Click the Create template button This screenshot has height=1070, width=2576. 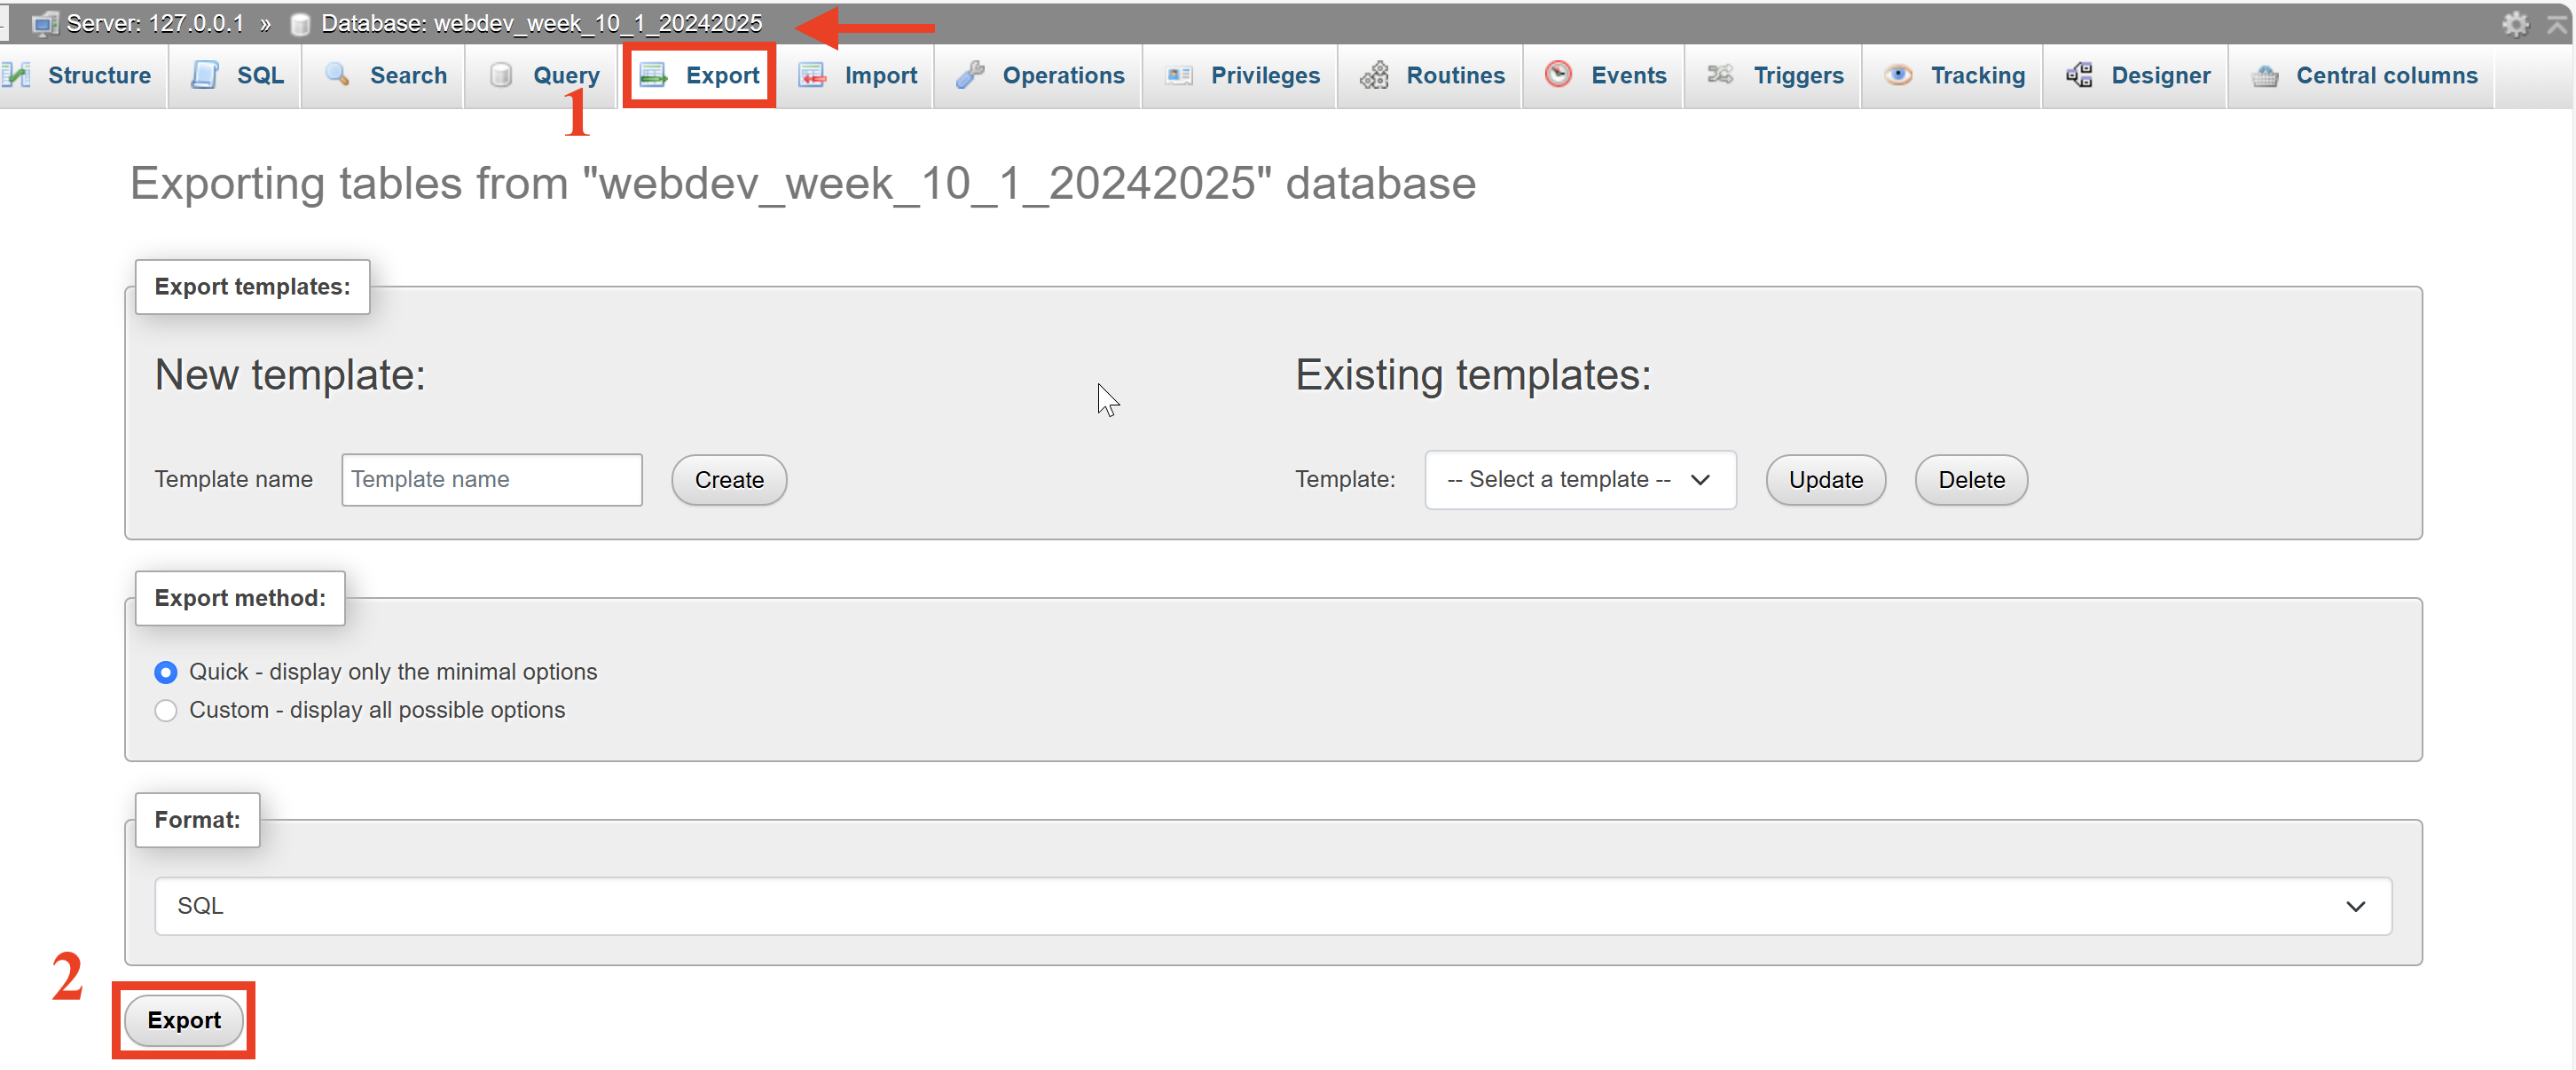coord(729,480)
